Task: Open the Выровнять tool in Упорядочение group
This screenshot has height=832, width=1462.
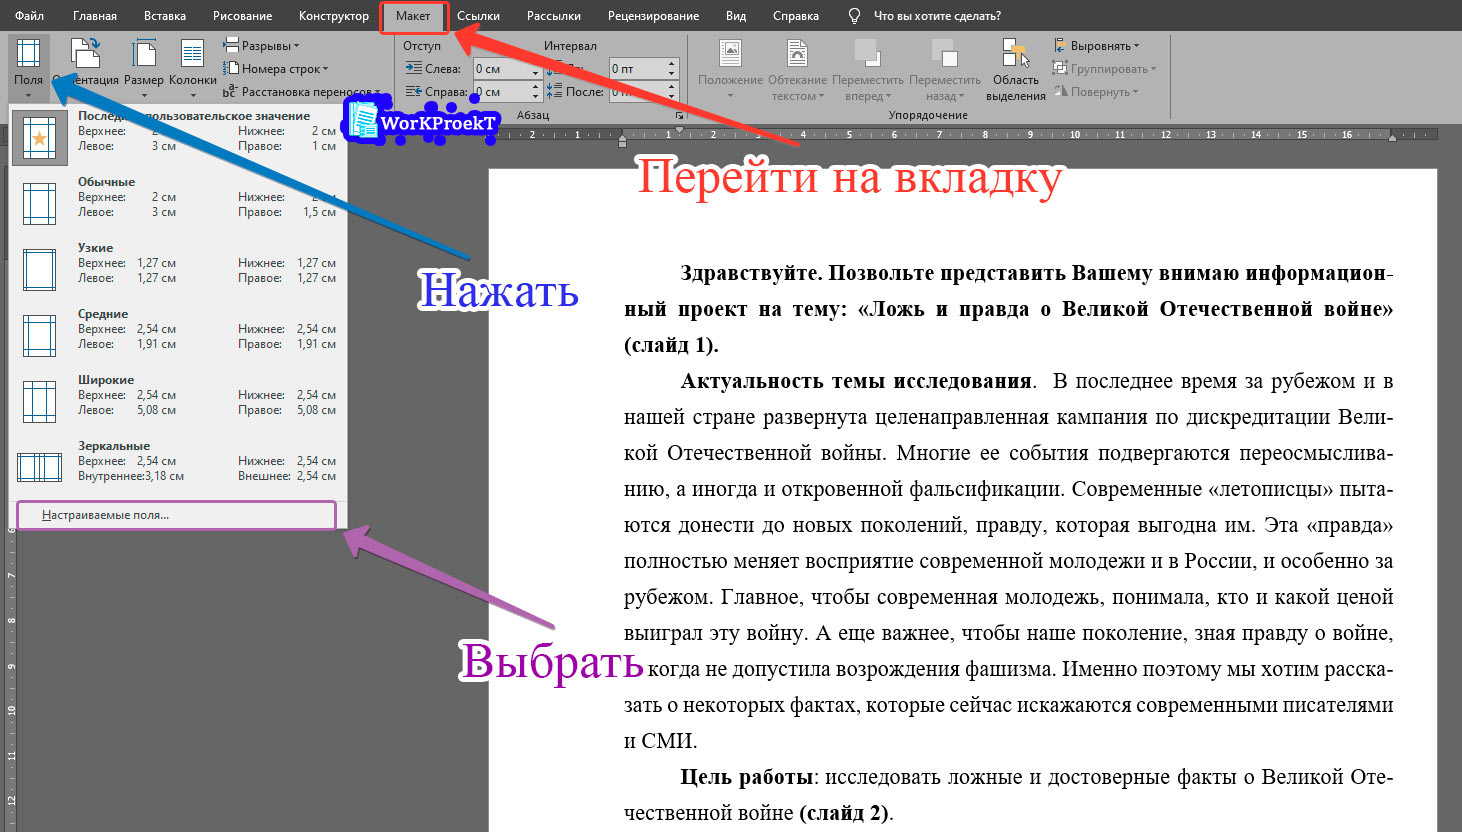Action: pos(1094,44)
